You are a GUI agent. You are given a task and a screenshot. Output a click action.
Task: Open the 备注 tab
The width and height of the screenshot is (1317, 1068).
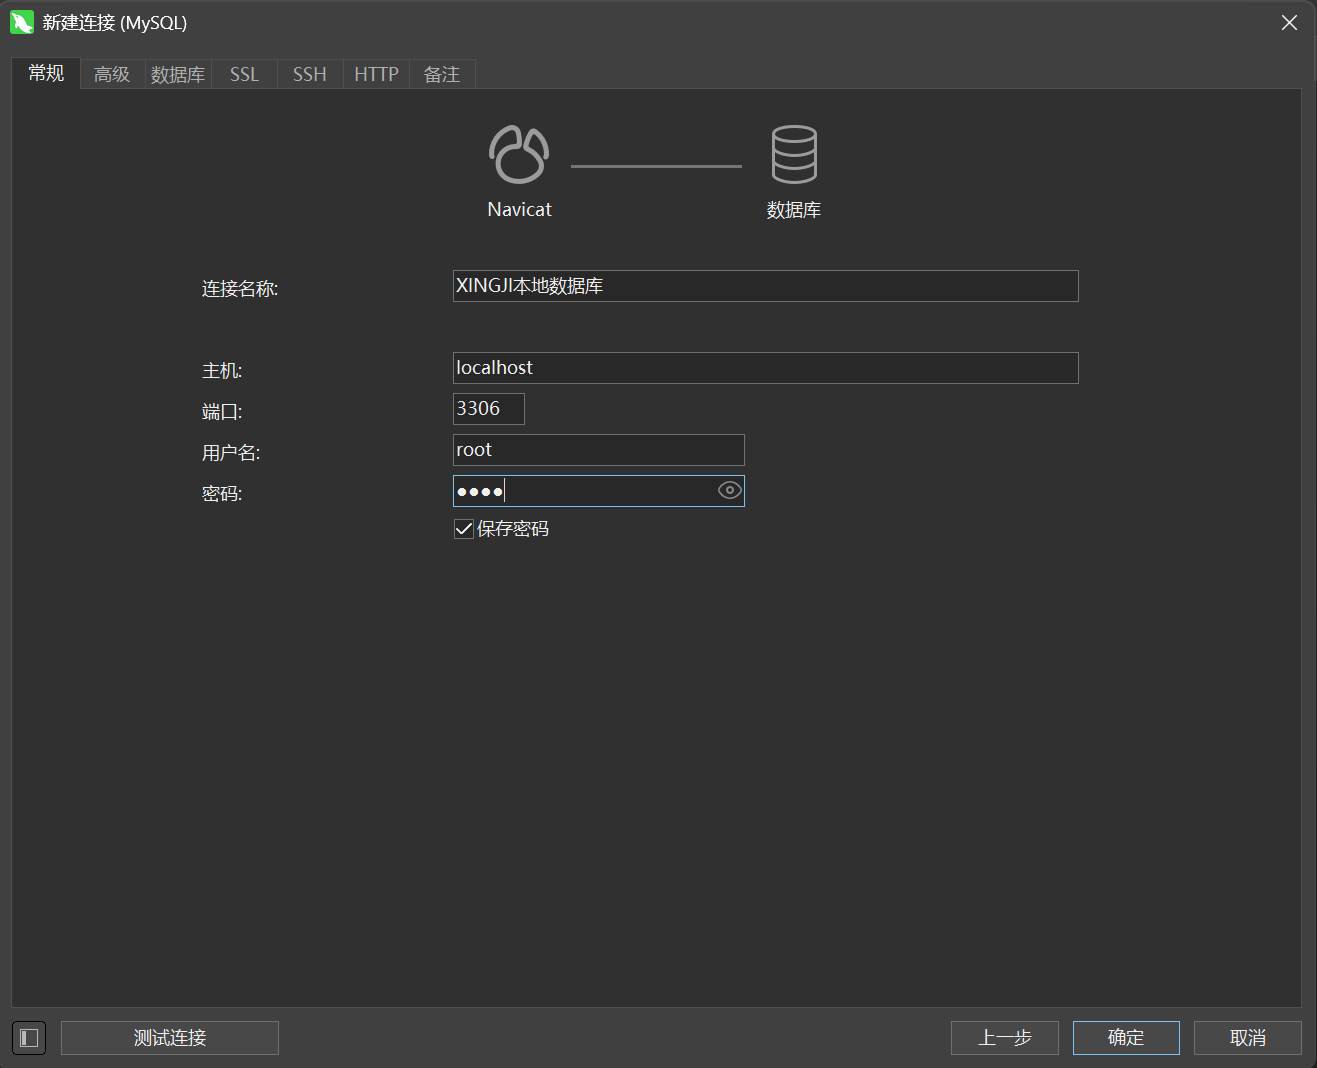442,74
